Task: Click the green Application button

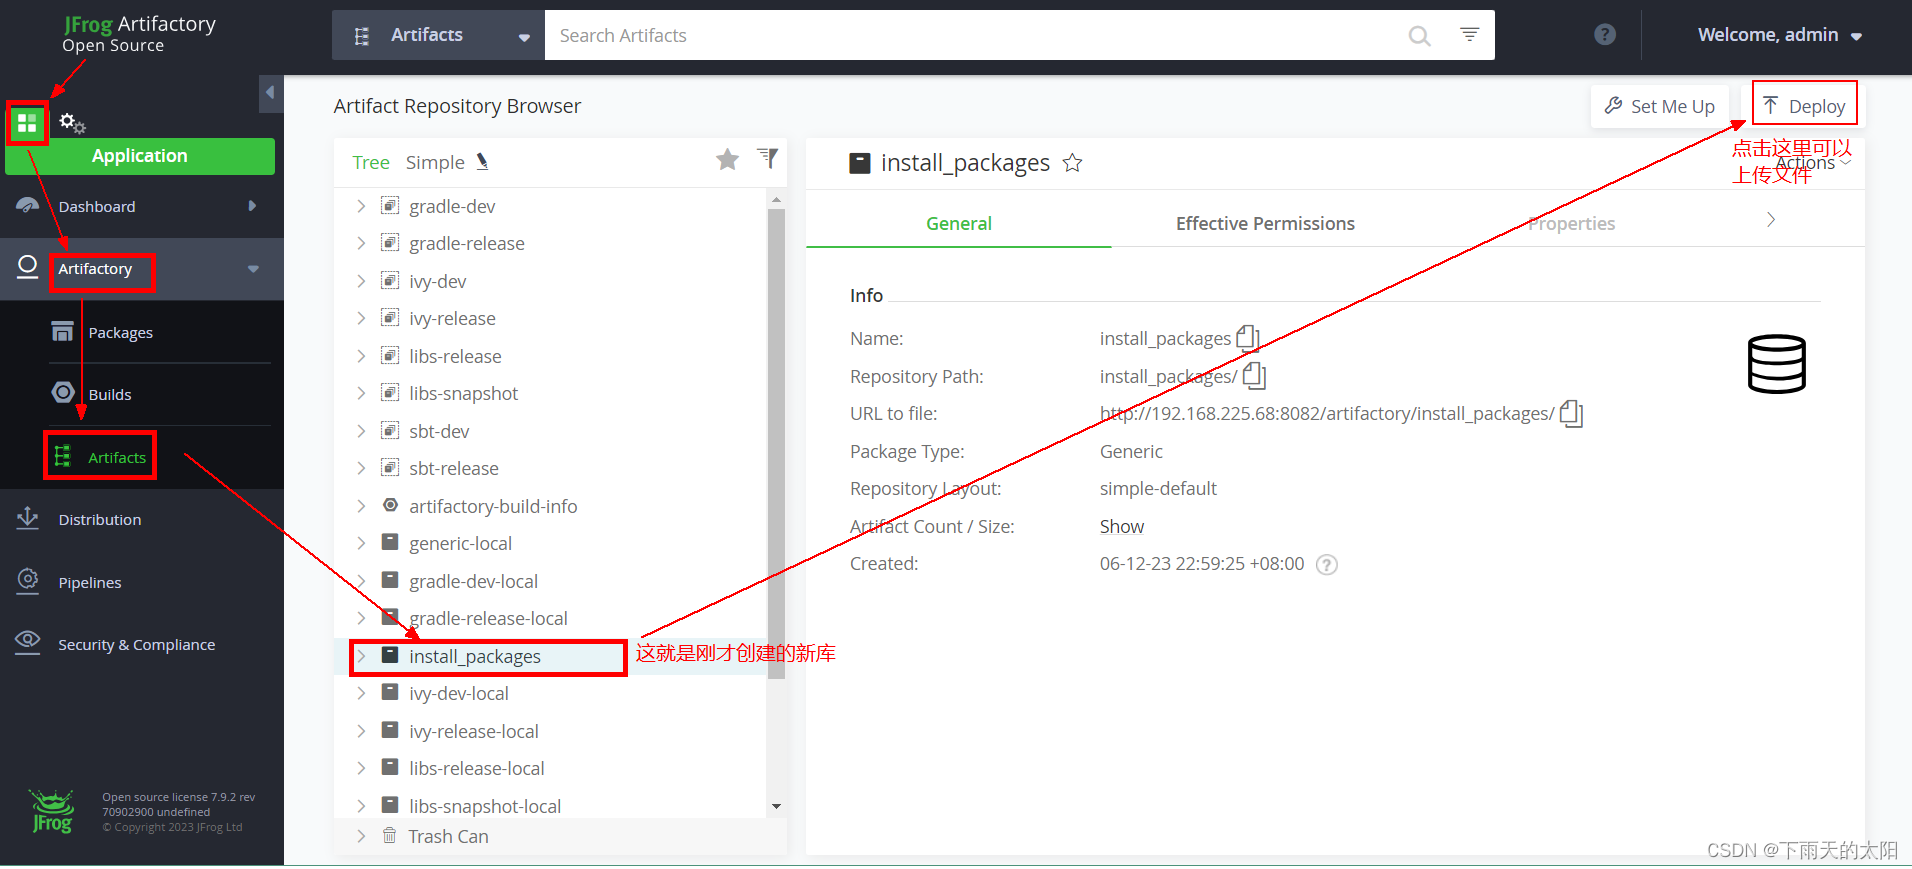Action: click(140, 156)
